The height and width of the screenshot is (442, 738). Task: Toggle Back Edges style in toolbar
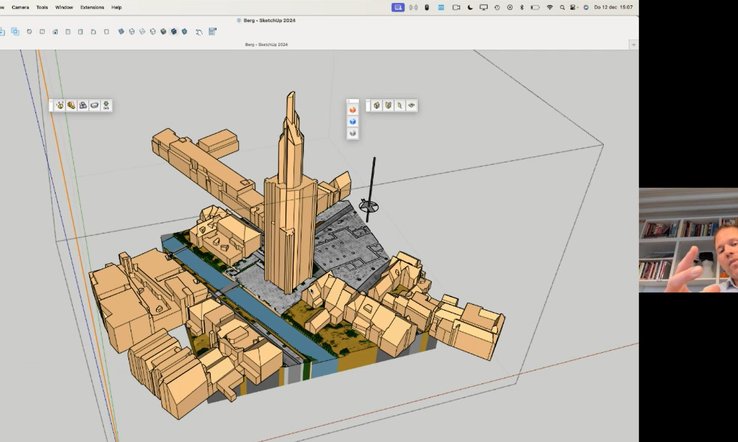coord(131,31)
